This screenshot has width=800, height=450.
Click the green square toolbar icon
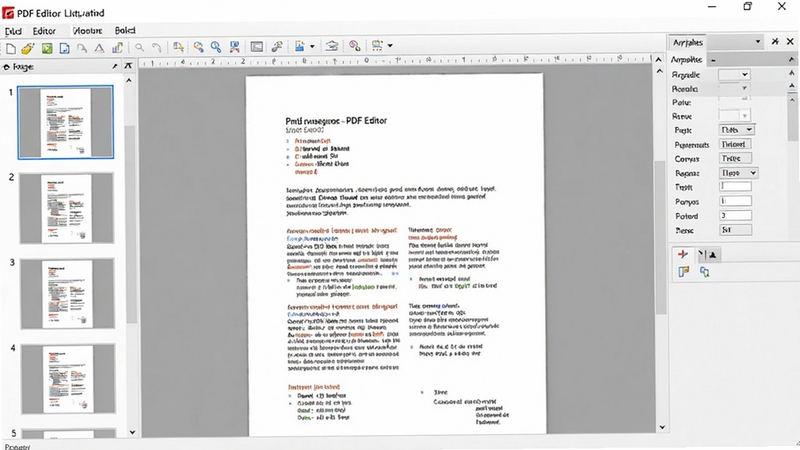[x=47, y=48]
